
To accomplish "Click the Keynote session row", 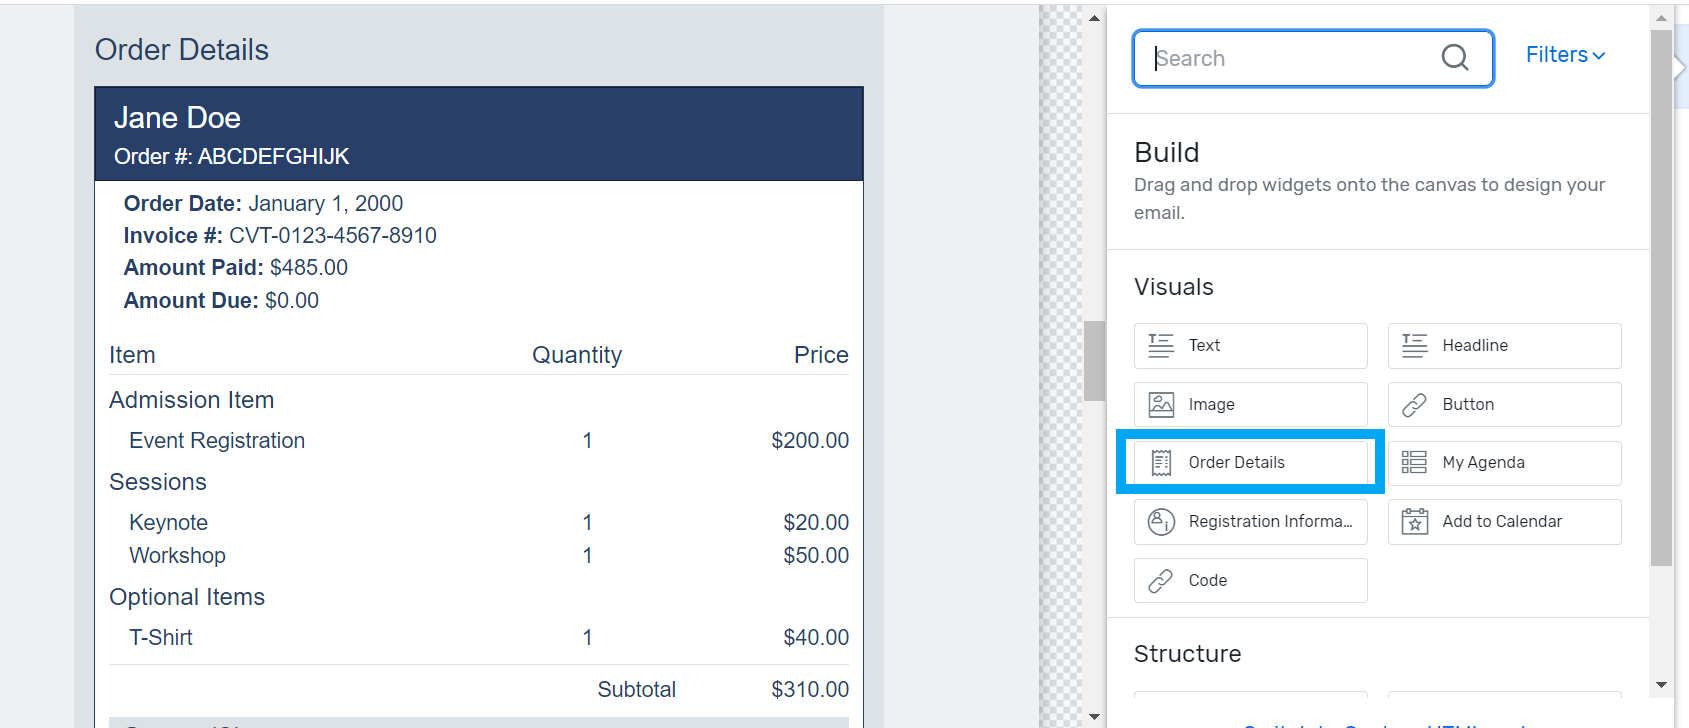I will click(479, 523).
